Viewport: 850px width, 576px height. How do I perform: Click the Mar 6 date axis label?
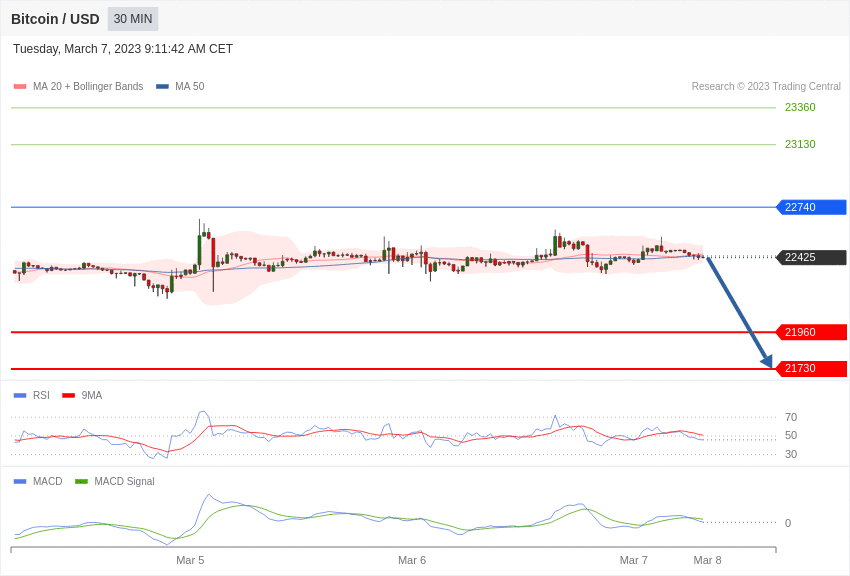(412, 560)
